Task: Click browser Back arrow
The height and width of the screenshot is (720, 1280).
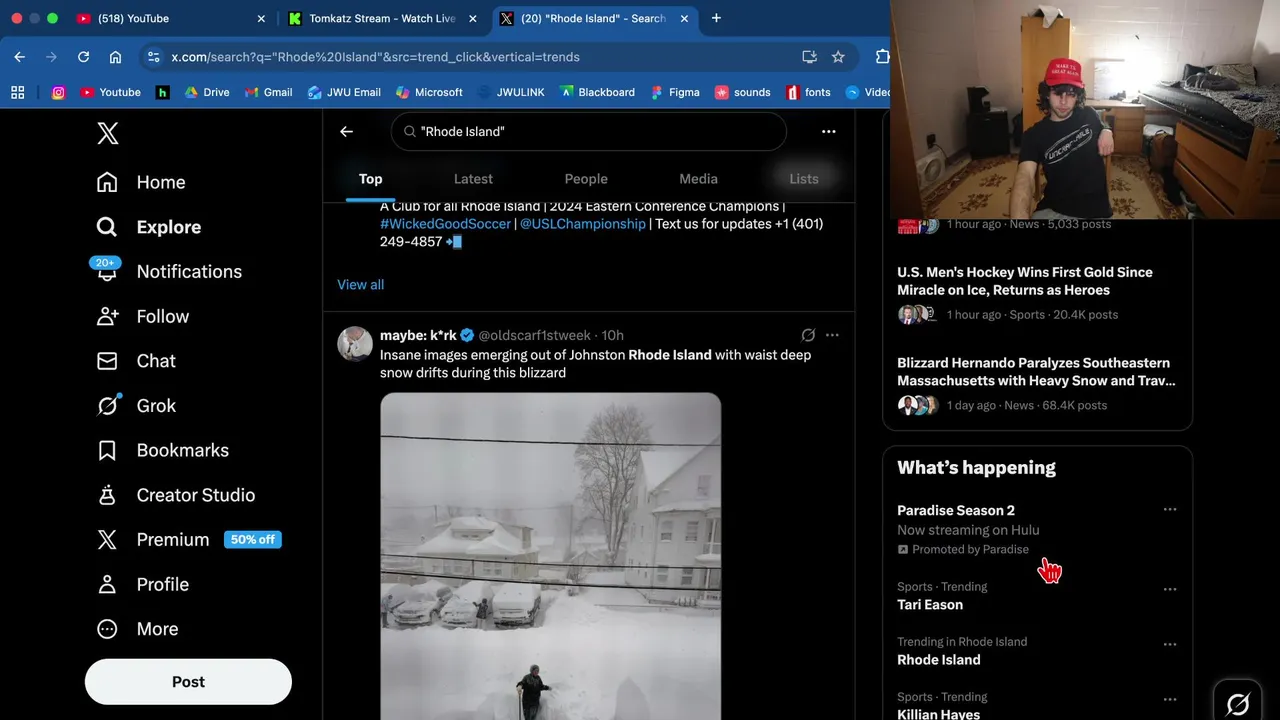Action: click(20, 57)
